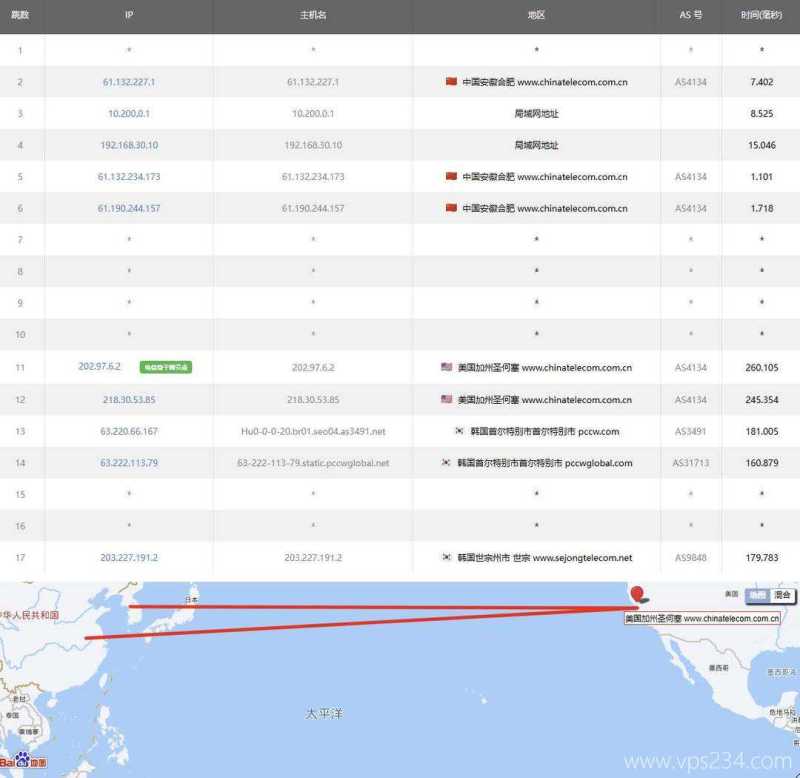Click the 美国 label beside map mode buttons

[x=729, y=591]
